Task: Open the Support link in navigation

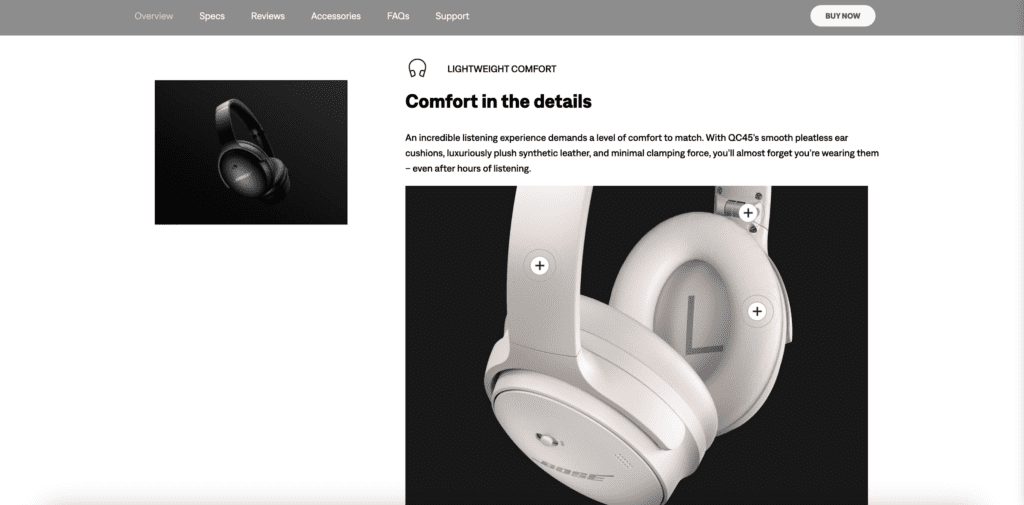Action: [x=452, y=16]
